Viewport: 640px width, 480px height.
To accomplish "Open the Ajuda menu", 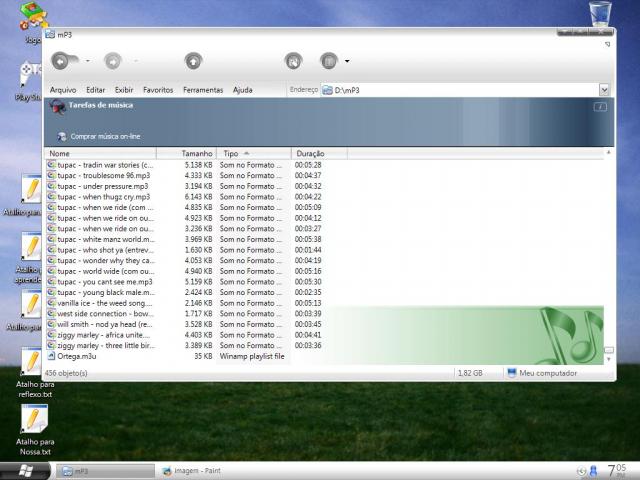I will (x=242, y=90).
